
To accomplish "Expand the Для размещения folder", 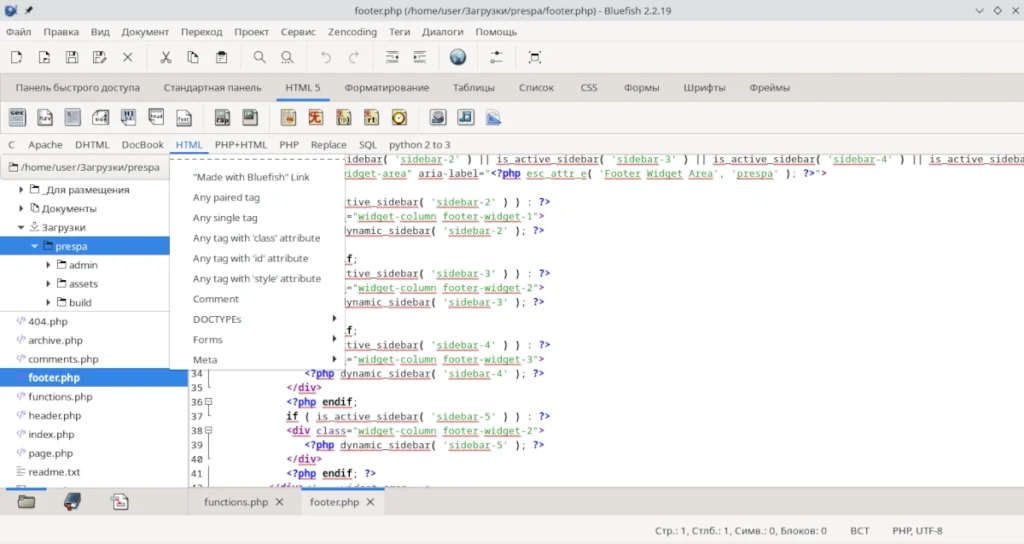I will click(x=21, y=189).
